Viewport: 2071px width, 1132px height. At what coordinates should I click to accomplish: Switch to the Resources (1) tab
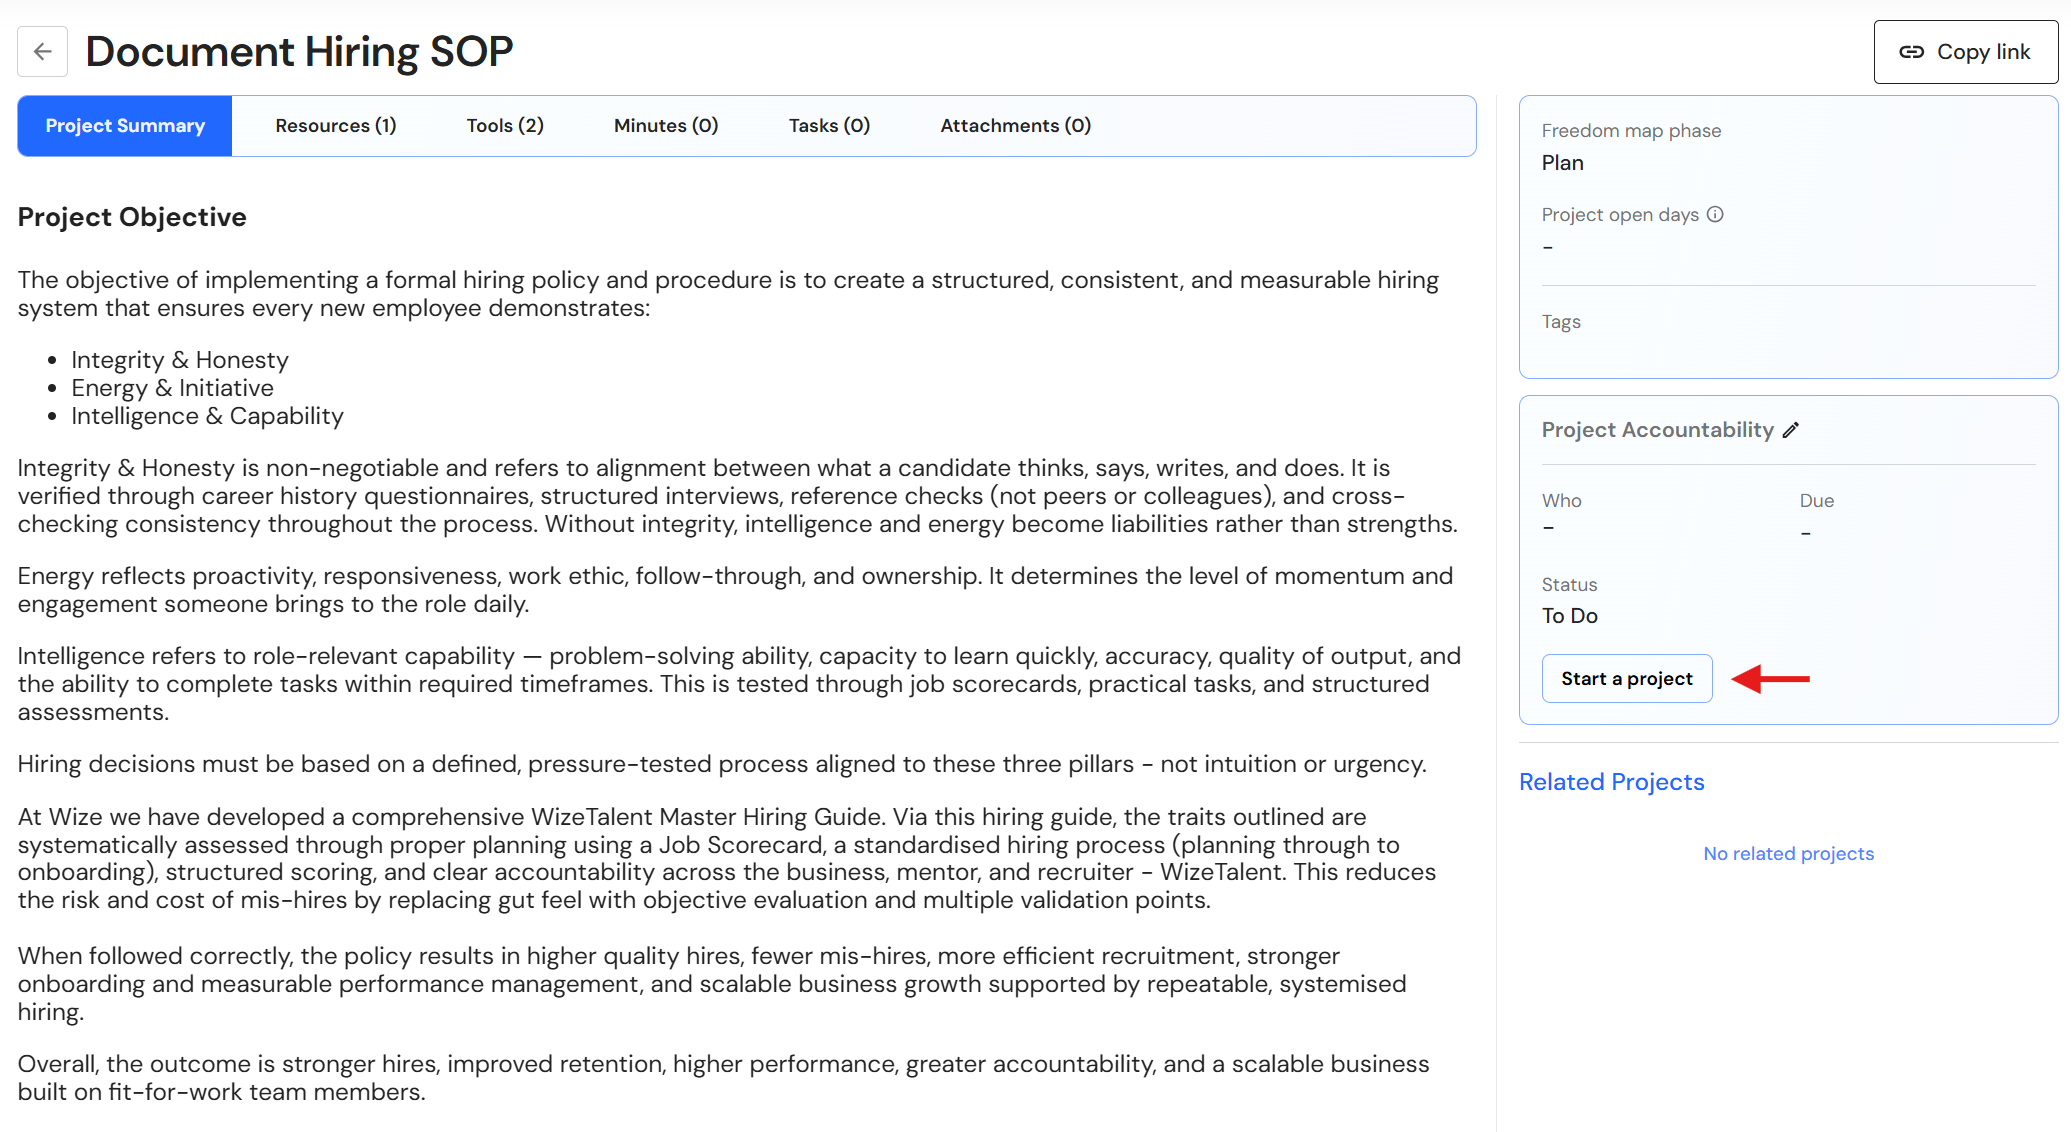tap(336, 126)
